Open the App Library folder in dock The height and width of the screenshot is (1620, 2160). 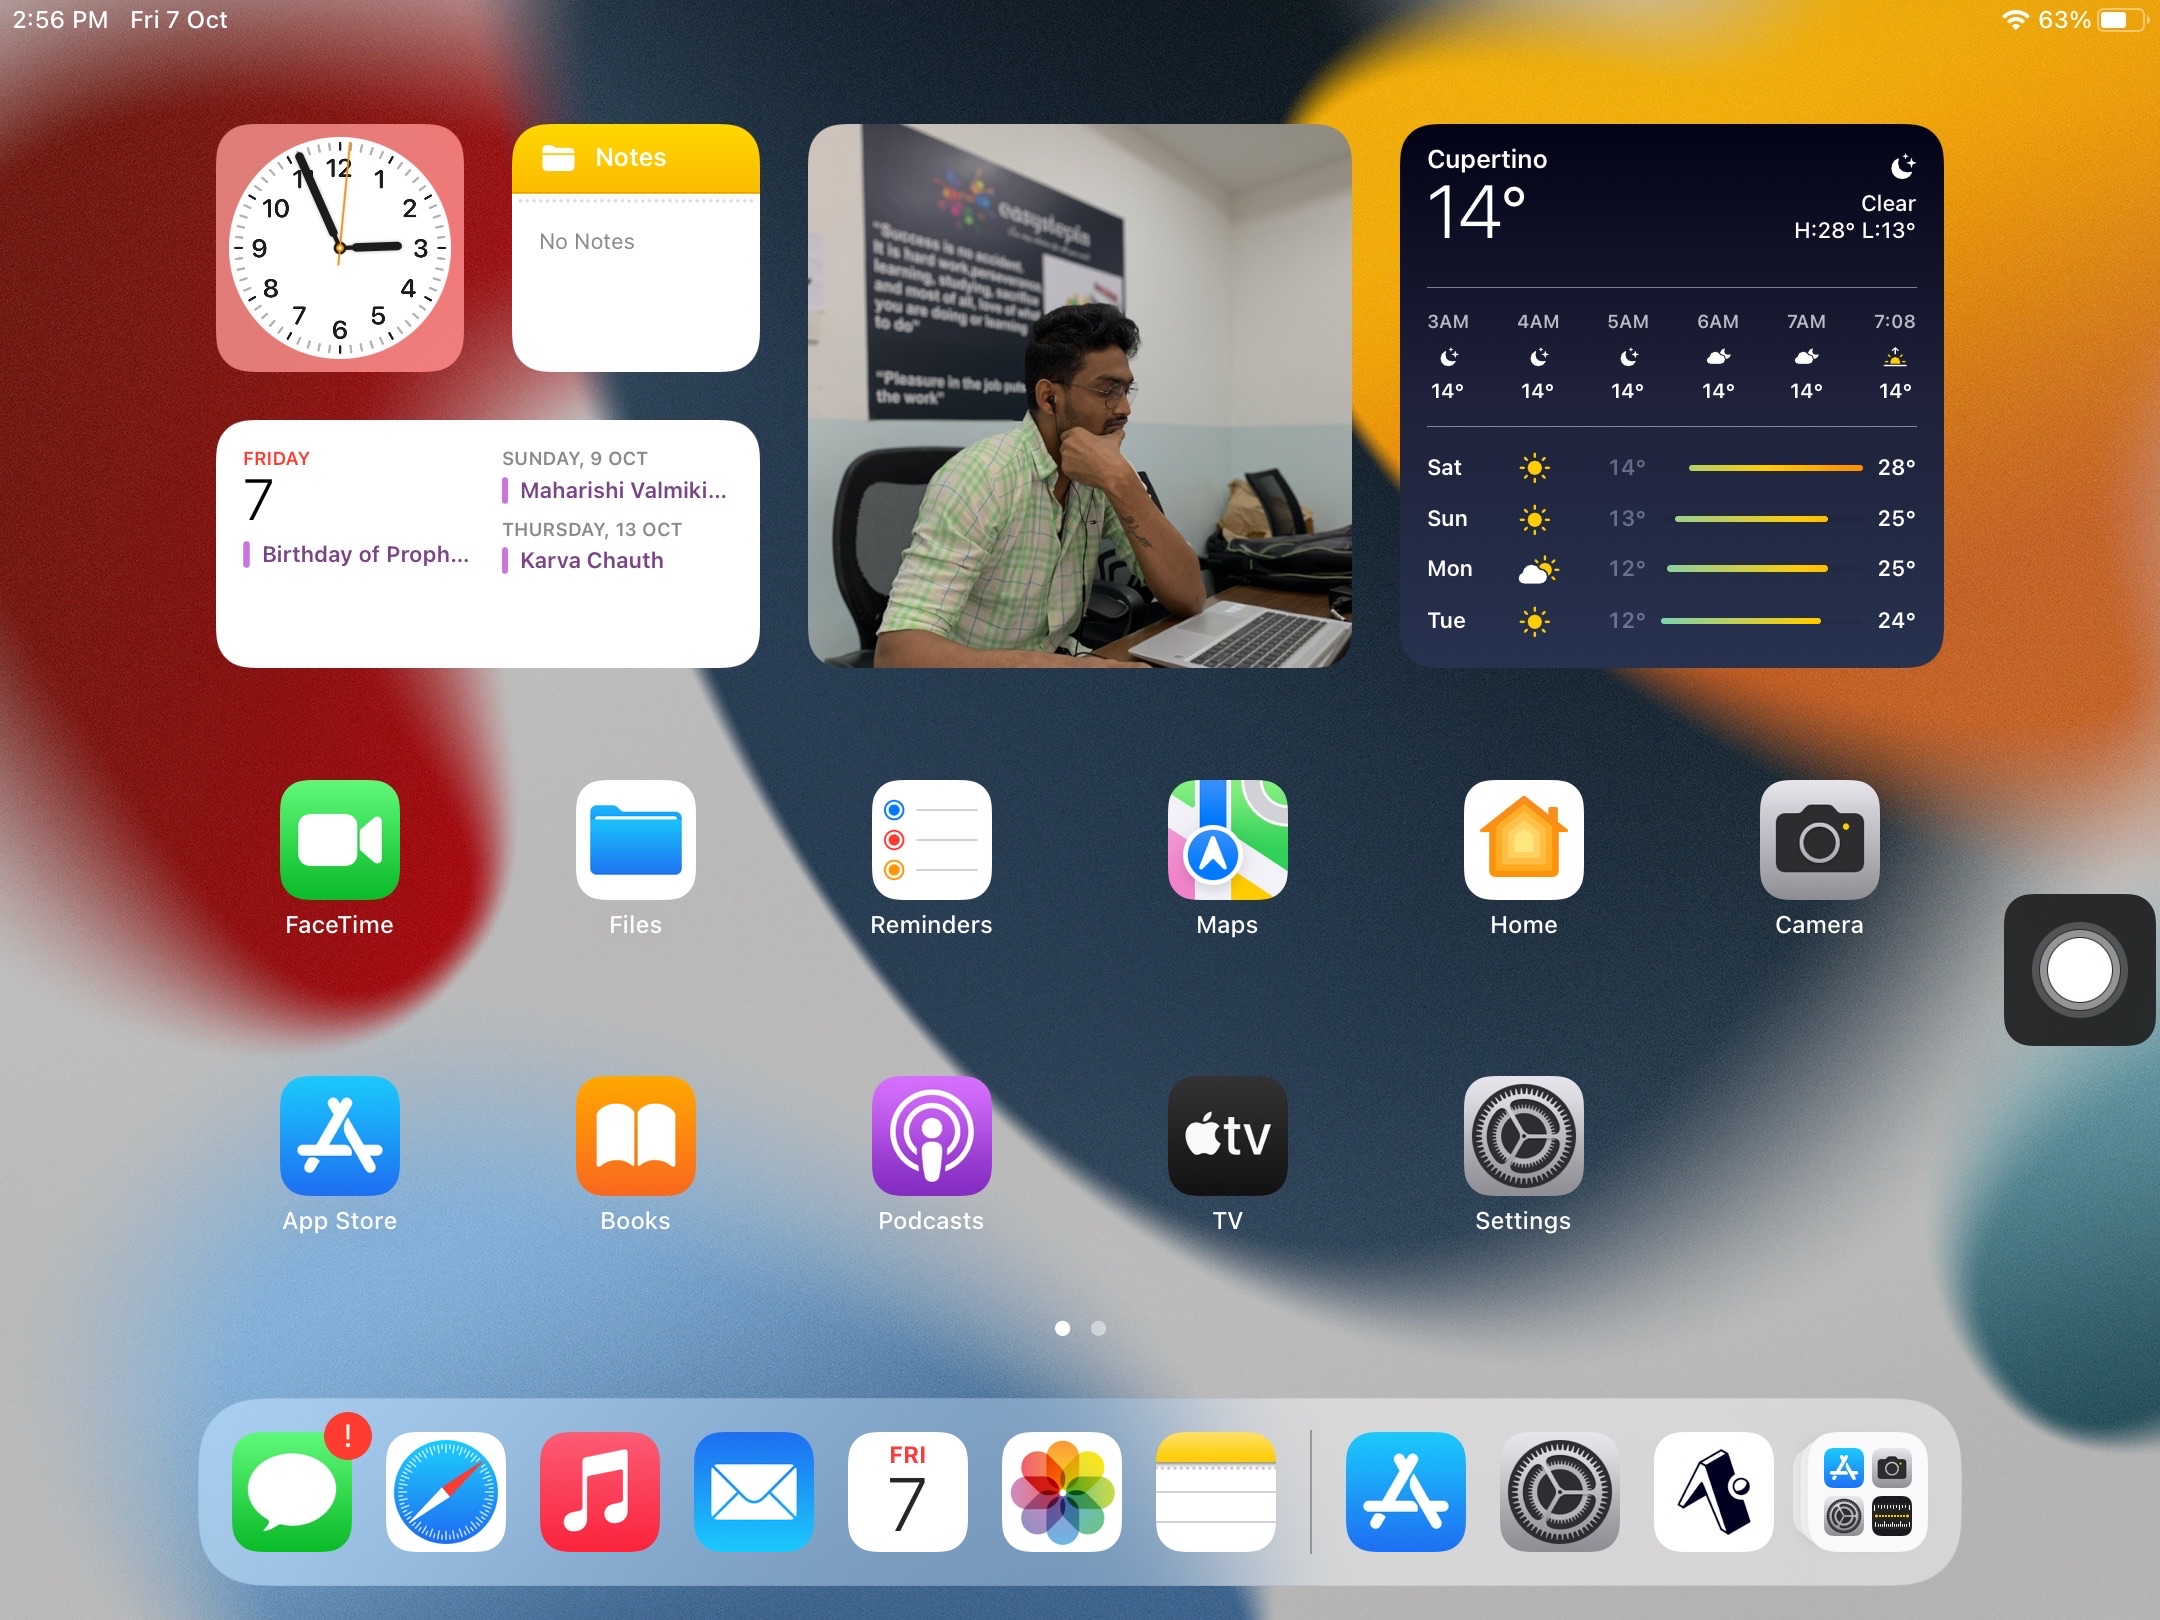coord(1868,1492)
